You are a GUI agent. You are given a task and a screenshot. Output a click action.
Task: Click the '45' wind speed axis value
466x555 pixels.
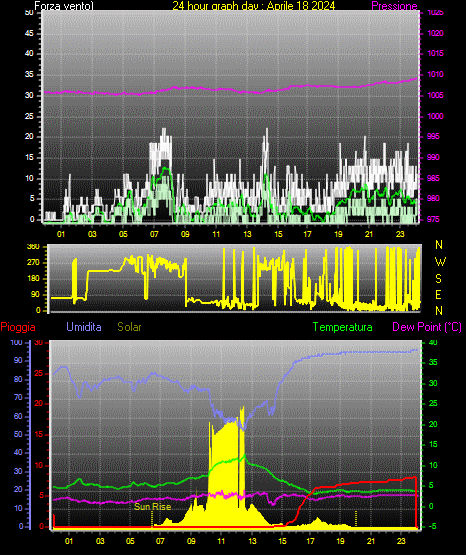click(x=29, y=33)
